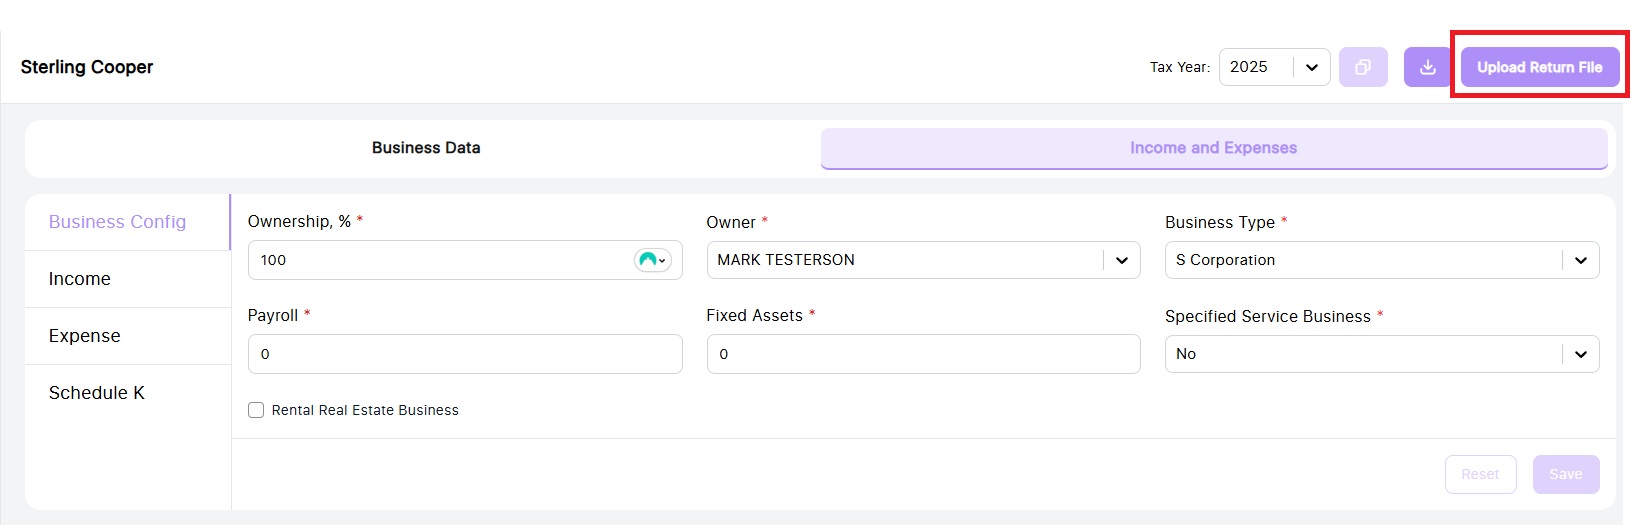Click the copy (duplicate) icon button

pos(1362,67)
